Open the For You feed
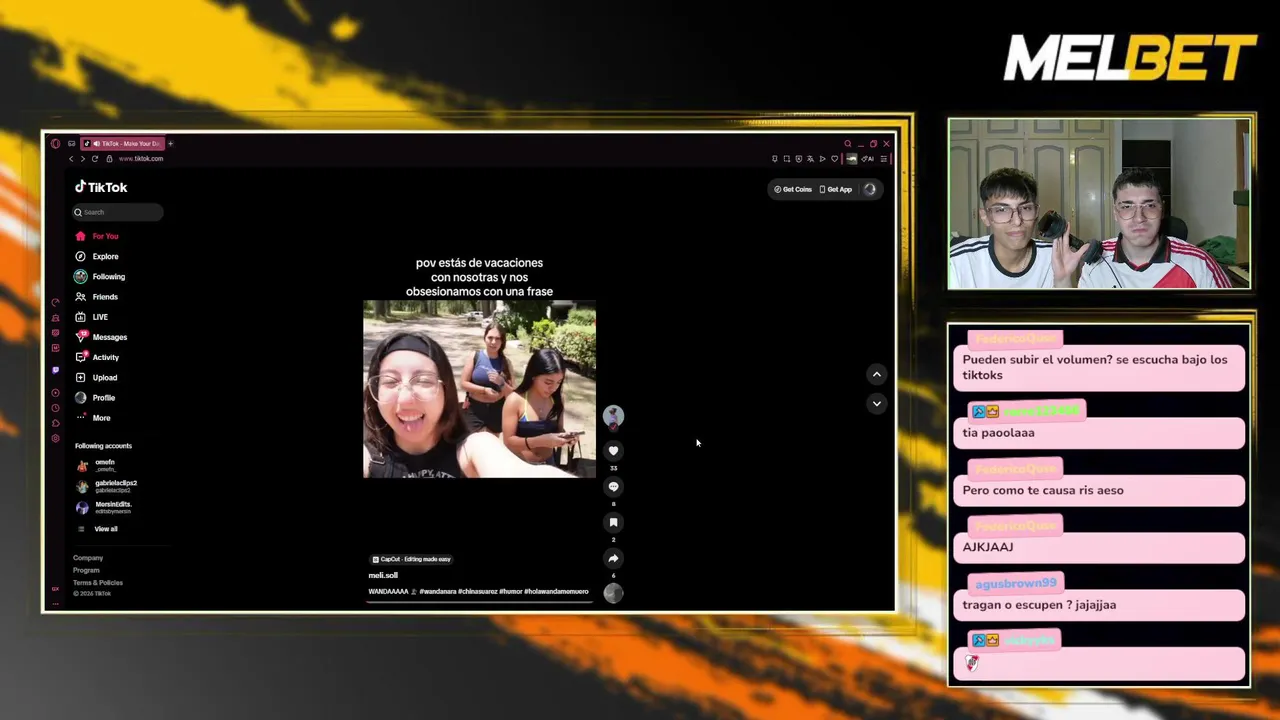This screenshot has height=720, width=1280. pos(97,236)
